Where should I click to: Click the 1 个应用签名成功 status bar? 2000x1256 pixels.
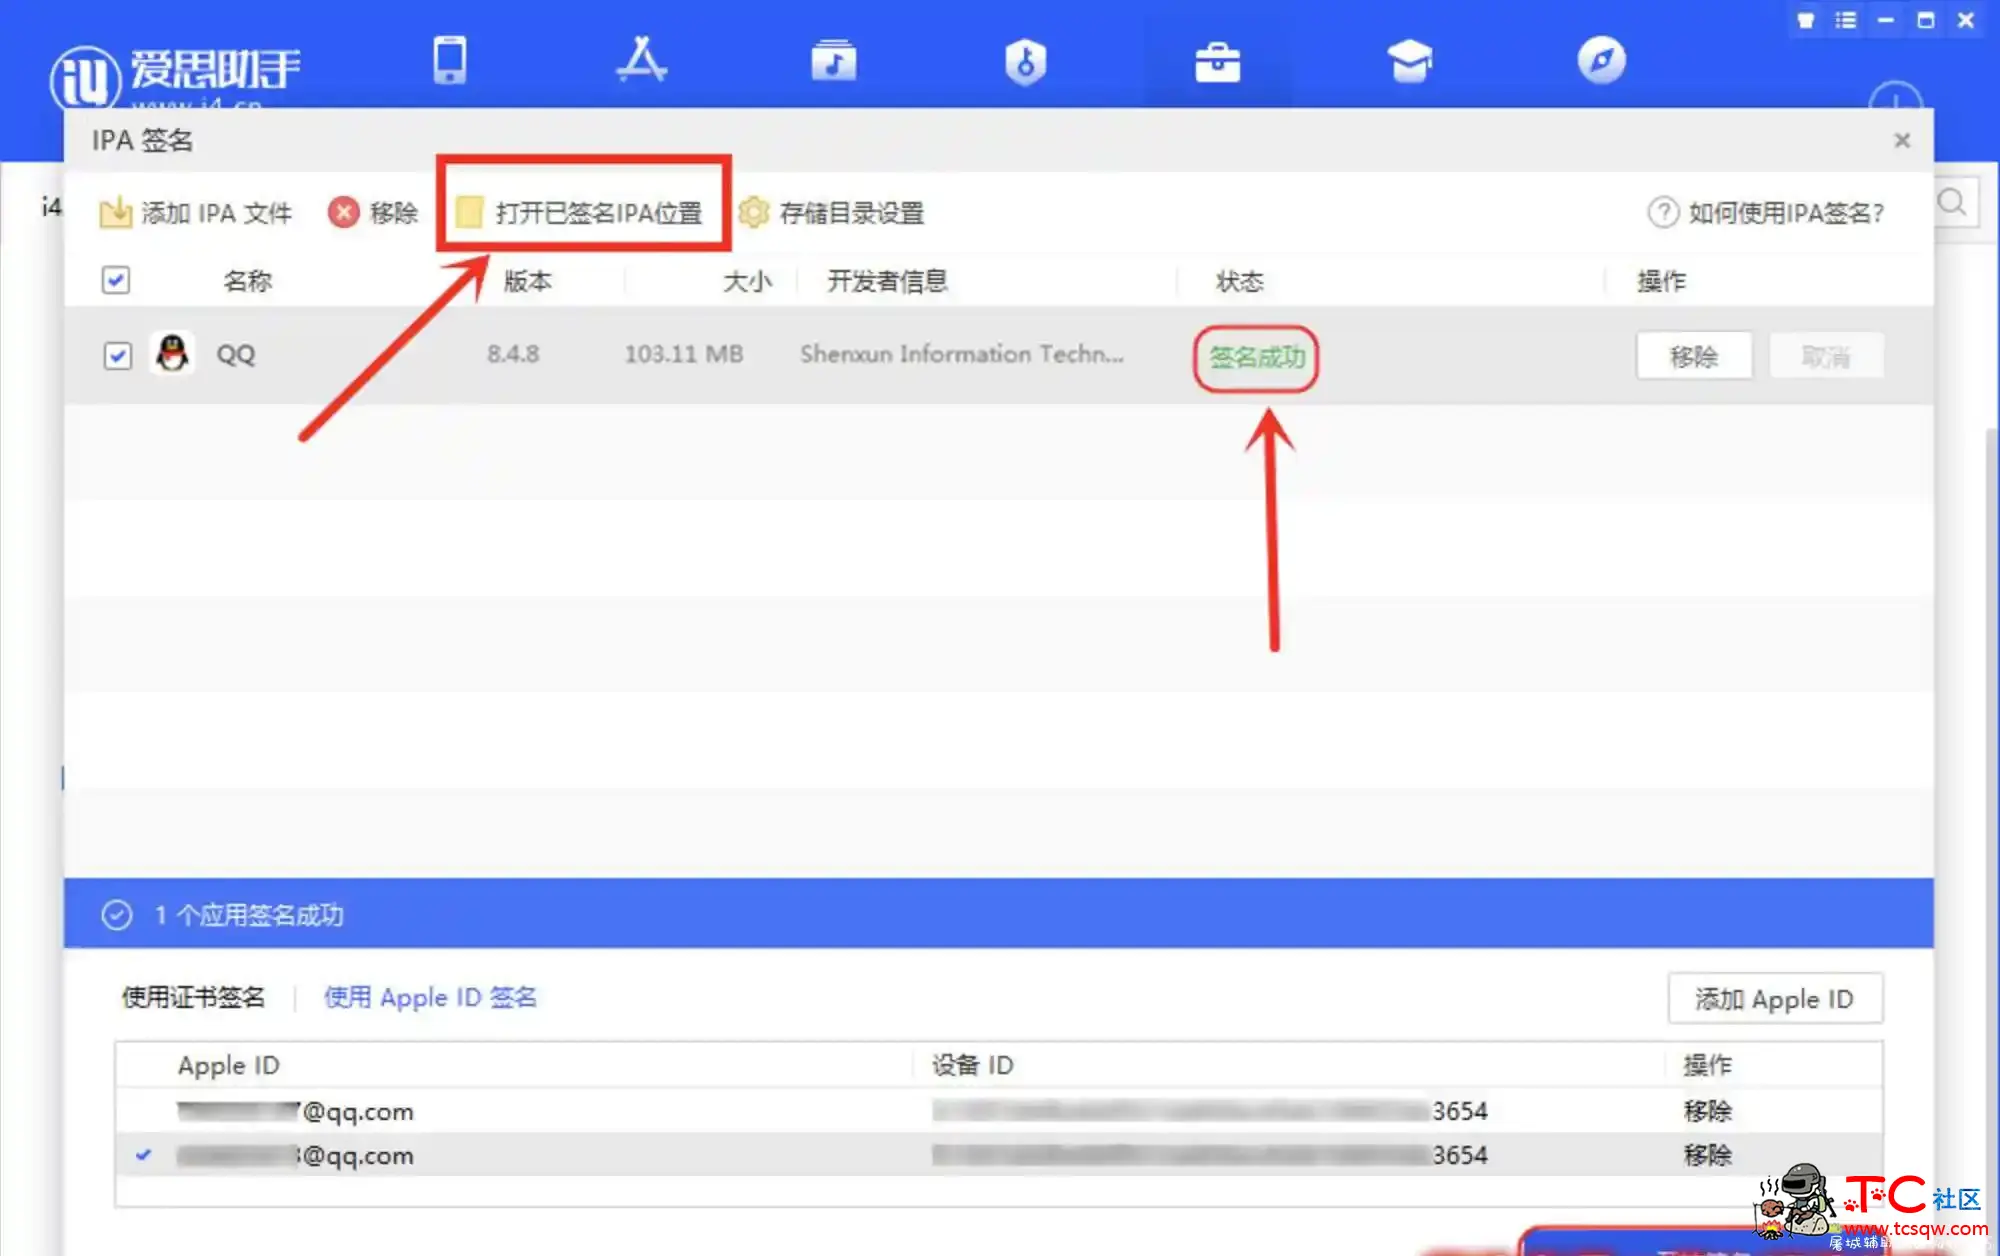(x=999, y=914)
